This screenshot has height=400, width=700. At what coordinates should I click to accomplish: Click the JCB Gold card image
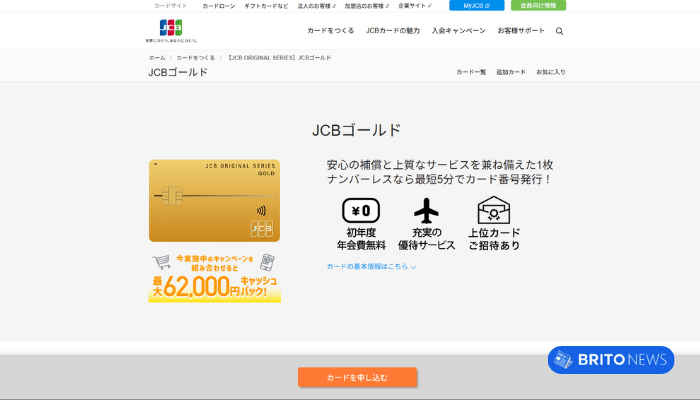coord(214,200)
